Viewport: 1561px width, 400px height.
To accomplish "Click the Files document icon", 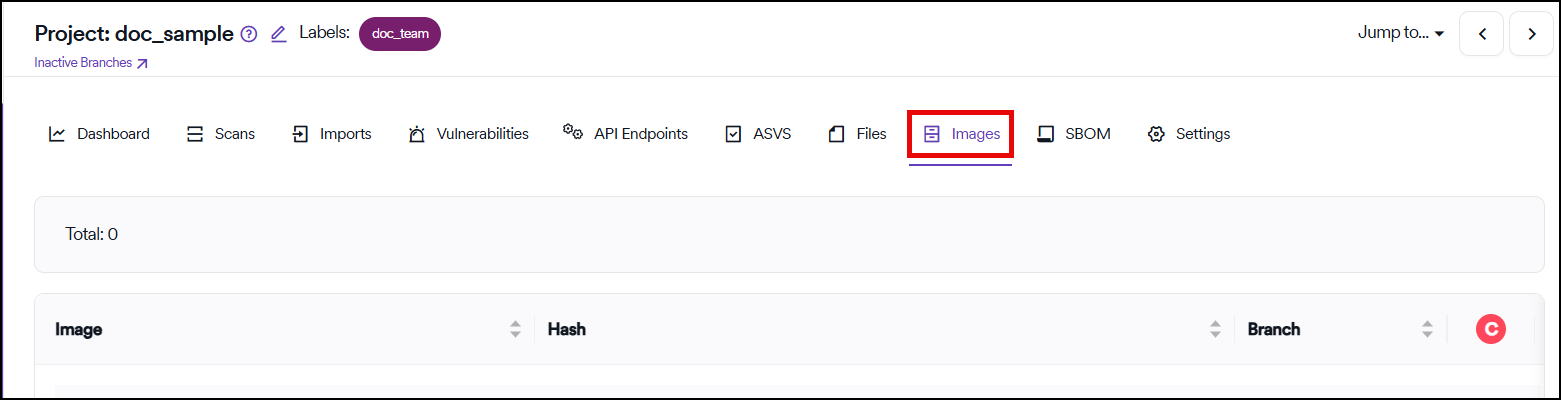I will pyautogui.click(x=837, y=134).
